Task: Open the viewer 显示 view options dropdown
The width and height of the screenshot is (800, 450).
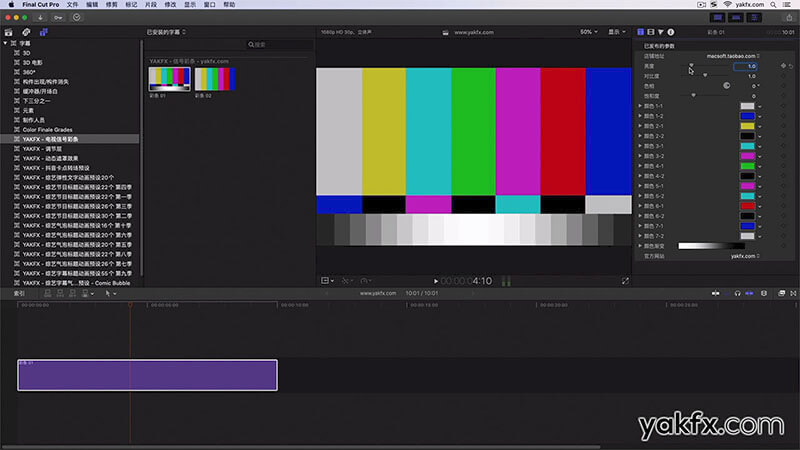Action: pos(617,32)
